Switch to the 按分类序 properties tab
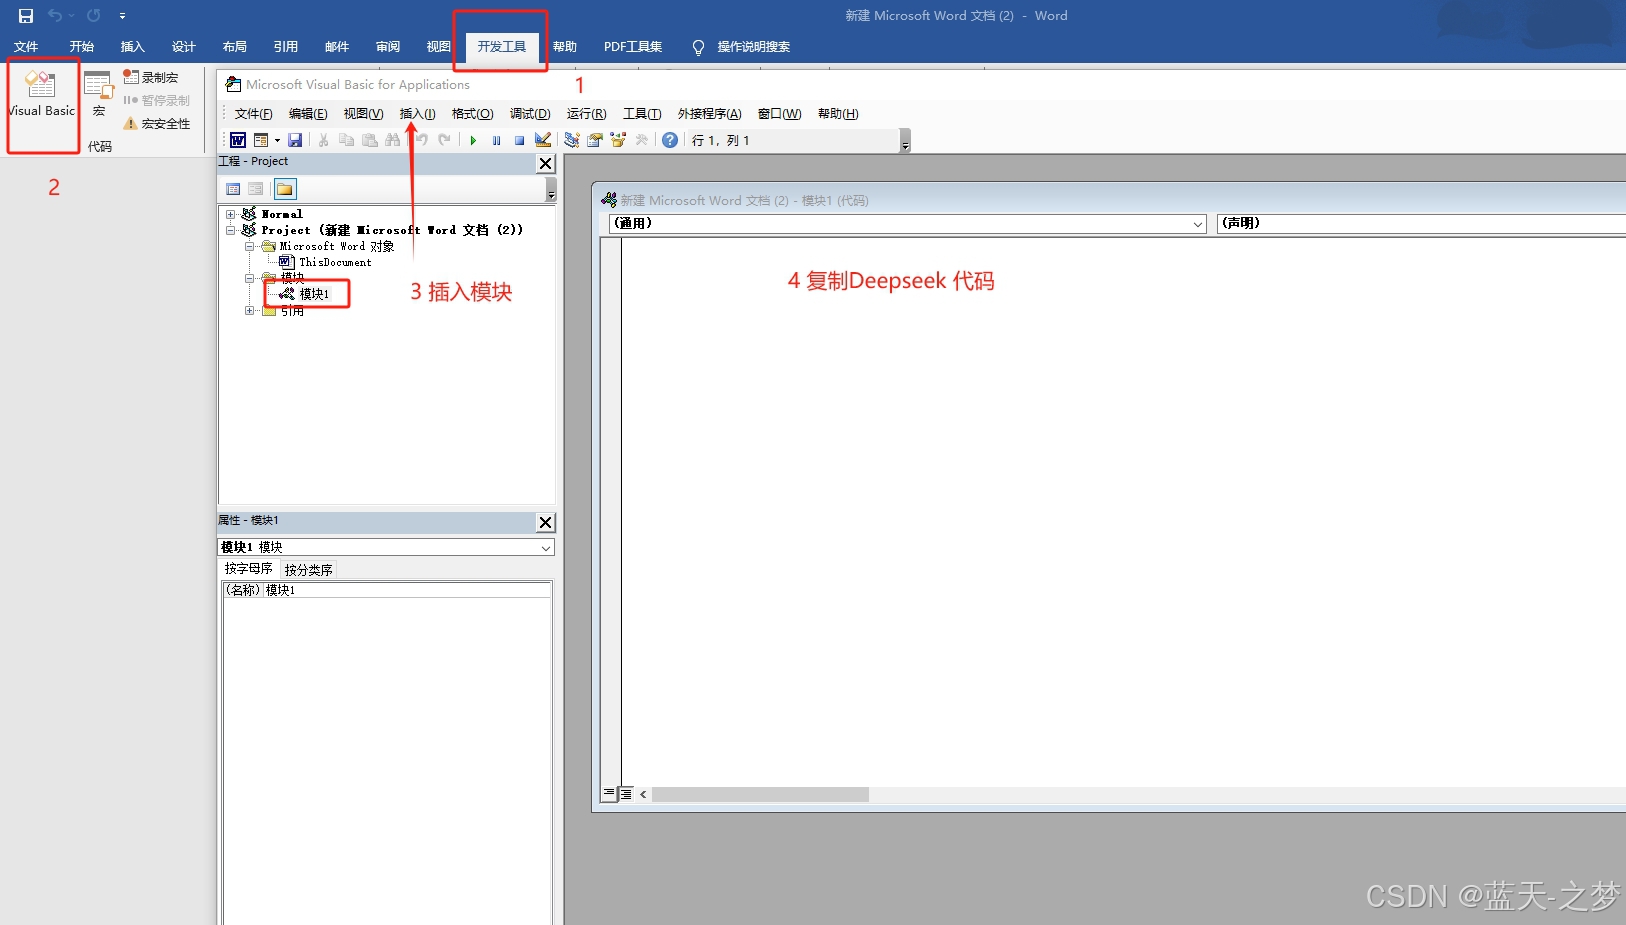 pos(308,569)
